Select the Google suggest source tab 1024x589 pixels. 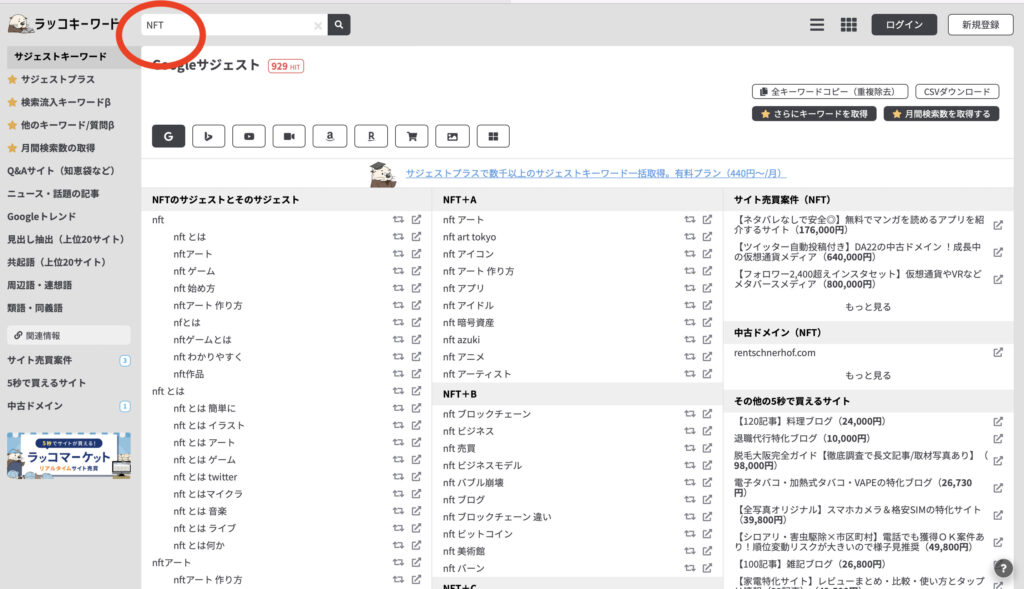click(168, 136)
